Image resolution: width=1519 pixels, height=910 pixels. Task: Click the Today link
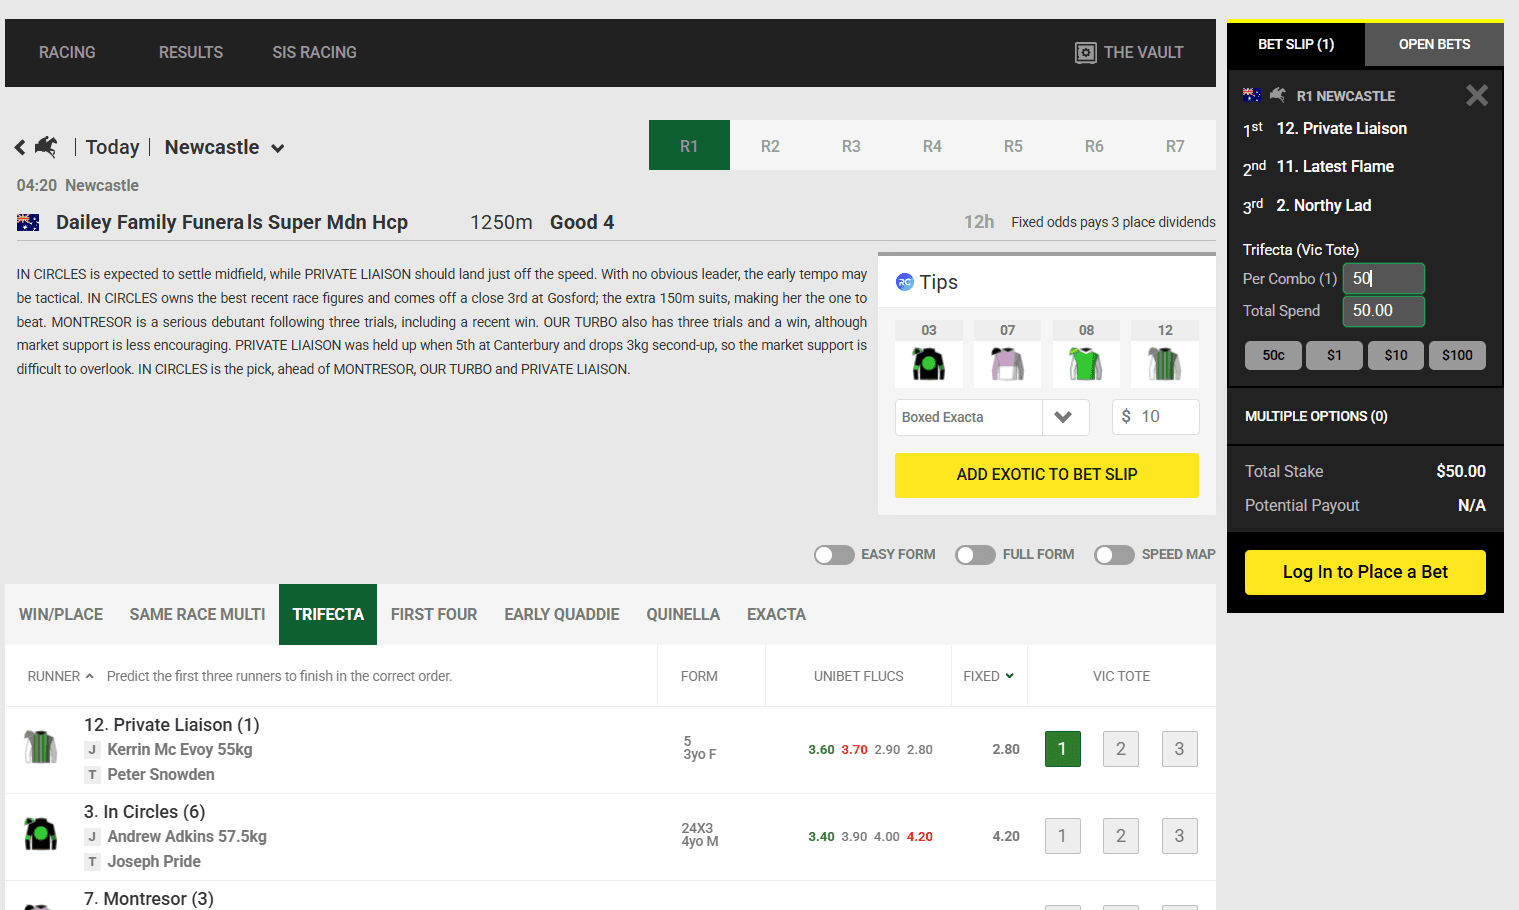pyautogui.click(x=112, y=148)
